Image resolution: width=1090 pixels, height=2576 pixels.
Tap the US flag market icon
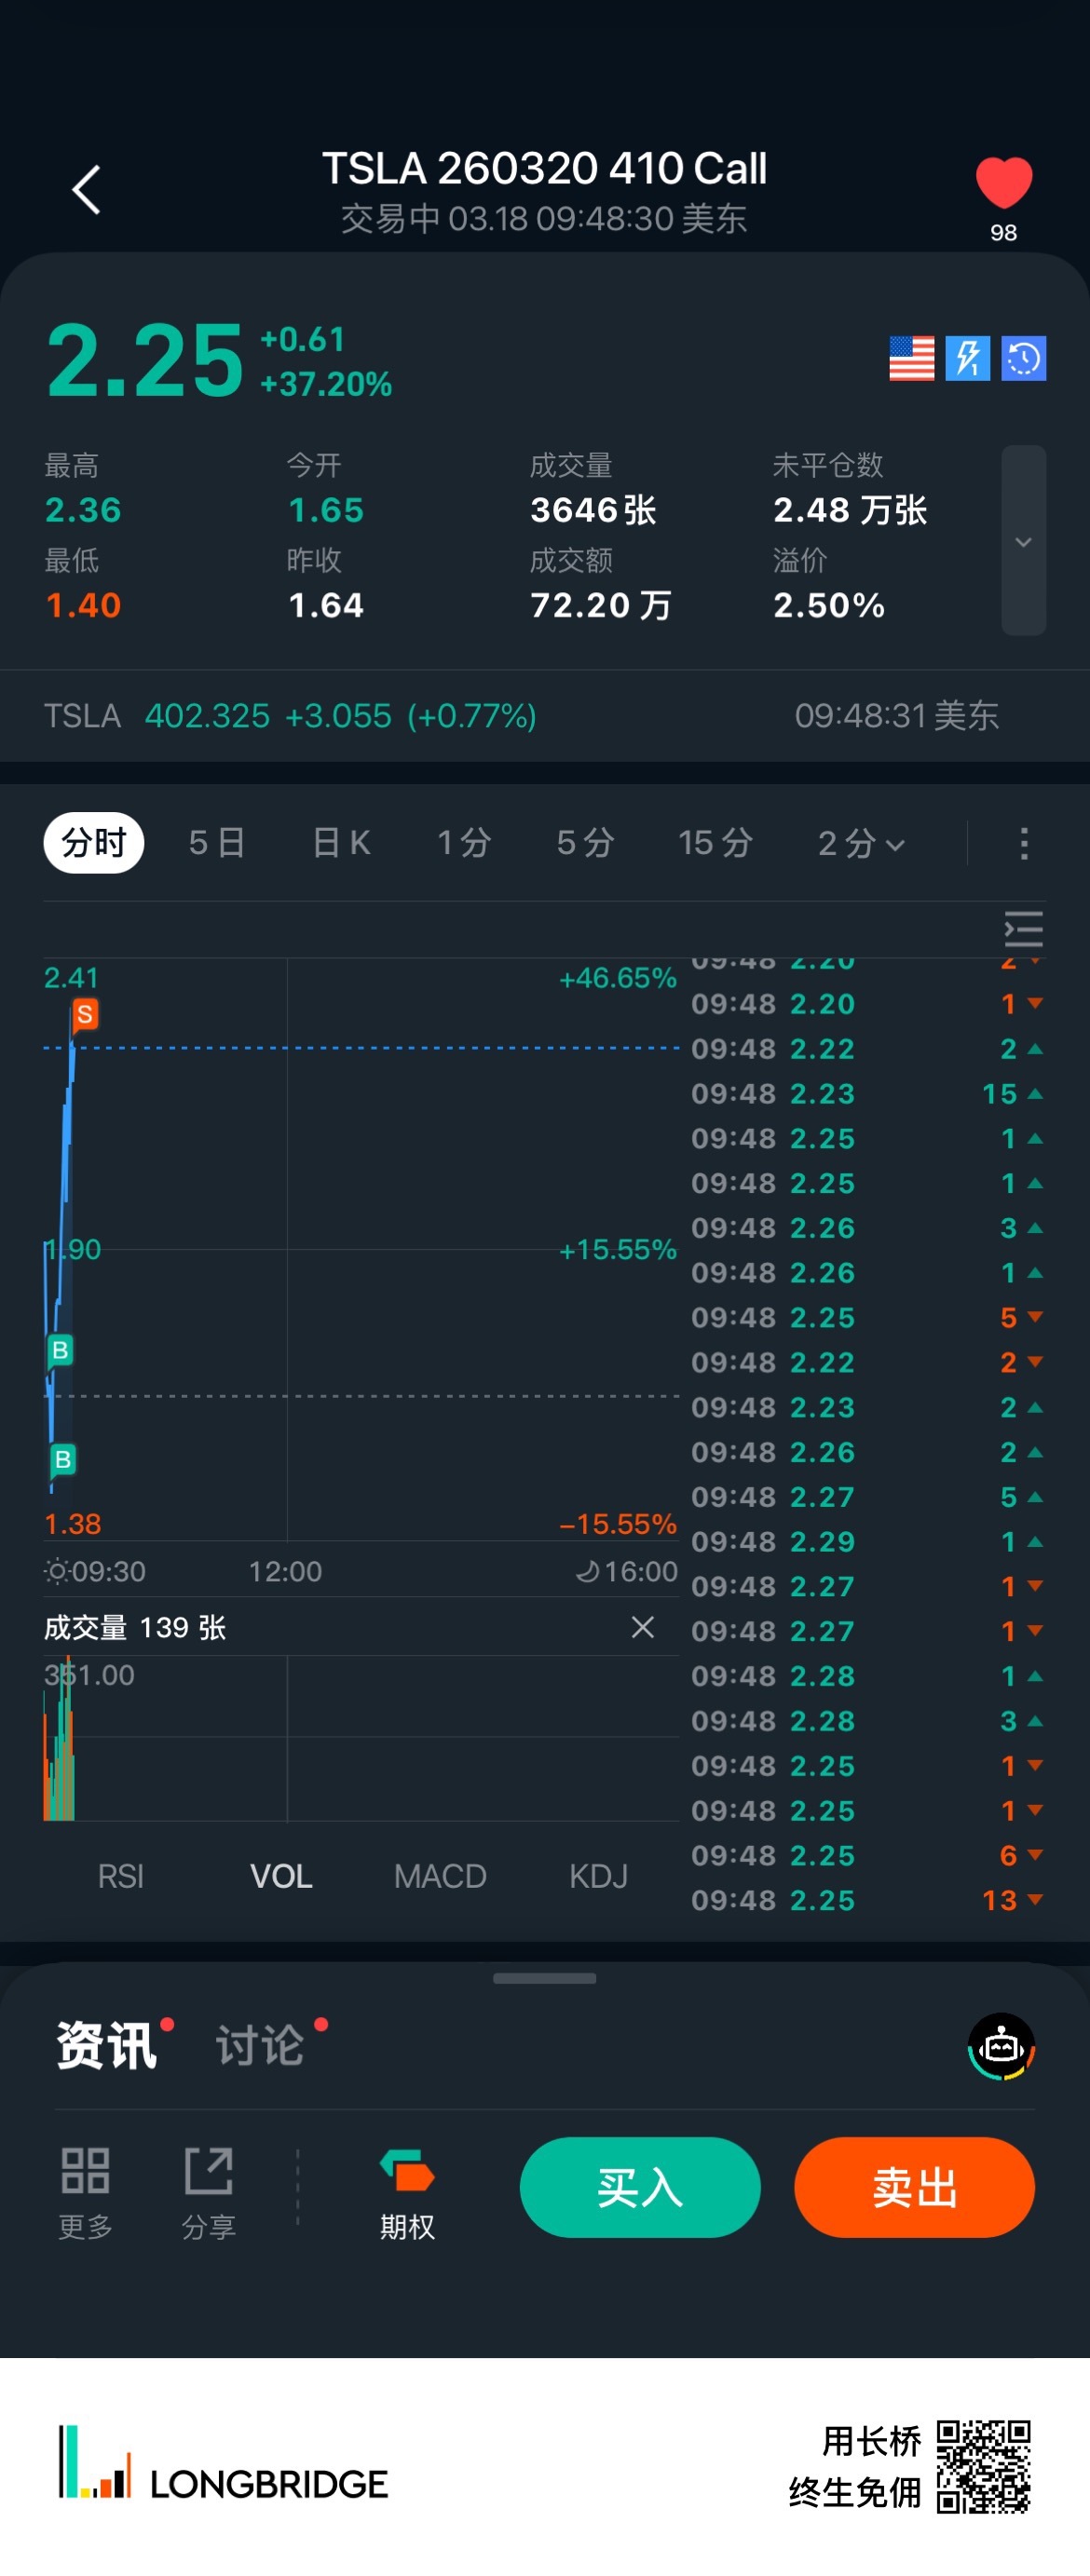click(x=911, y=358)
